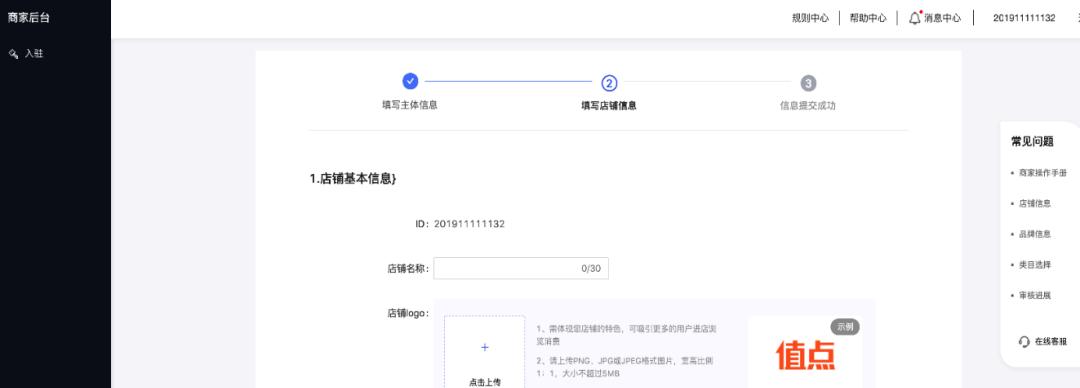
Task: Click the plus icon to upload logo
Action: pyautogui.click(x=484, y=347)
